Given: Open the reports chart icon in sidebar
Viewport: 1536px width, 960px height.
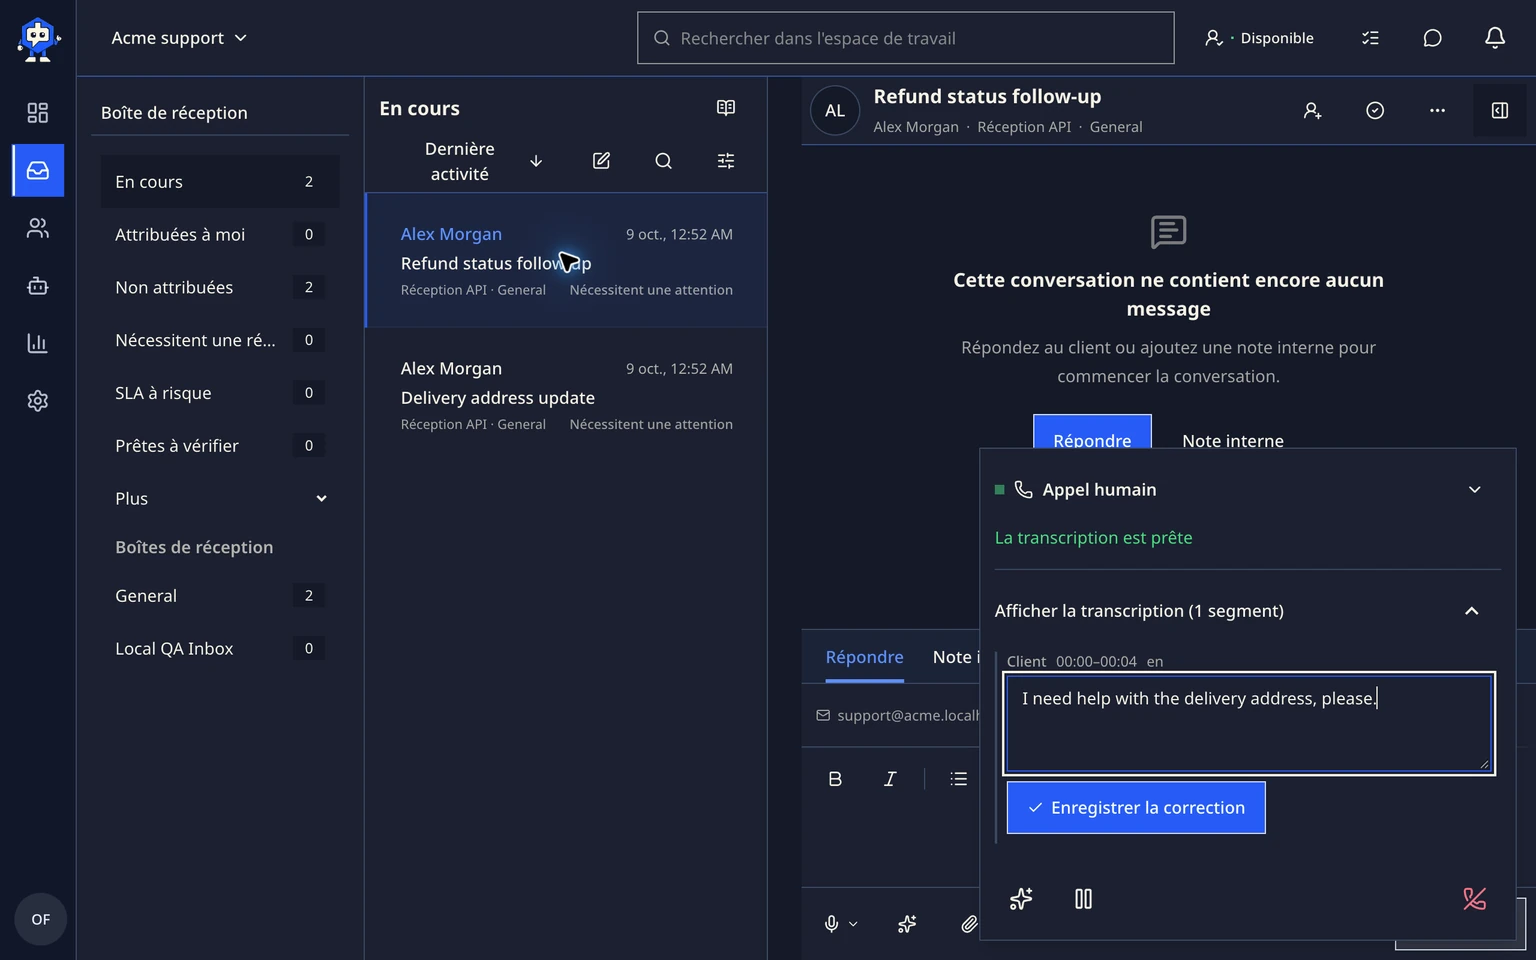Looking at the screenshot, I should pos(38,343).
